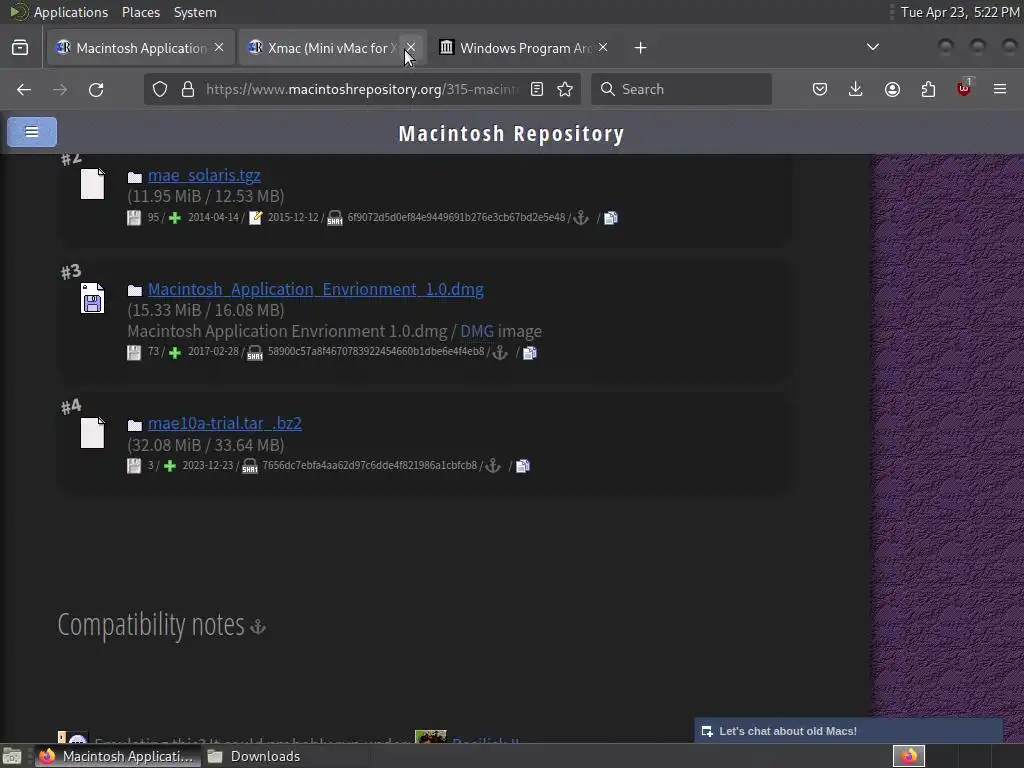Click Firefox workspace switcher icon
1024x768 pixels.
pos(909,756)
